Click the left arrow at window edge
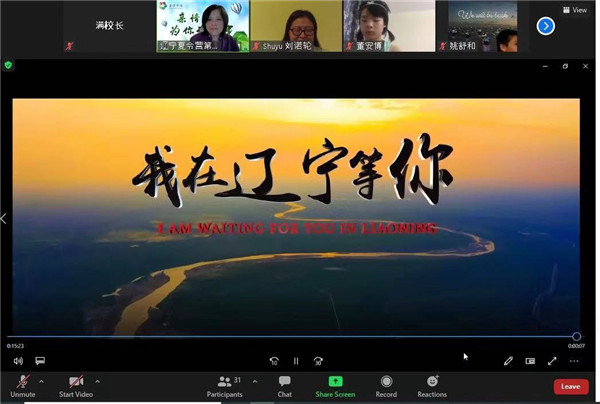The image size is (600, 404). [3, 219]
